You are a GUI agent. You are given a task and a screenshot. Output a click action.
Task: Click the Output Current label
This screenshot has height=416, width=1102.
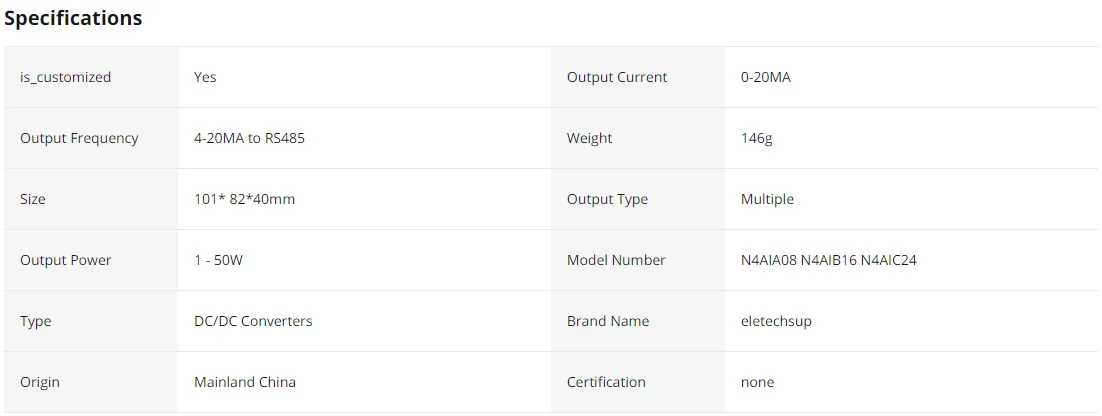click(617, 77)
